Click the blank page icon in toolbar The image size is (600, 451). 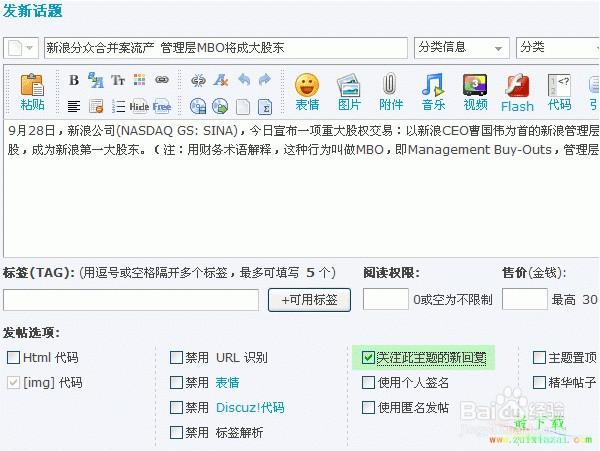pyautogui.click(x=243, y=107)
